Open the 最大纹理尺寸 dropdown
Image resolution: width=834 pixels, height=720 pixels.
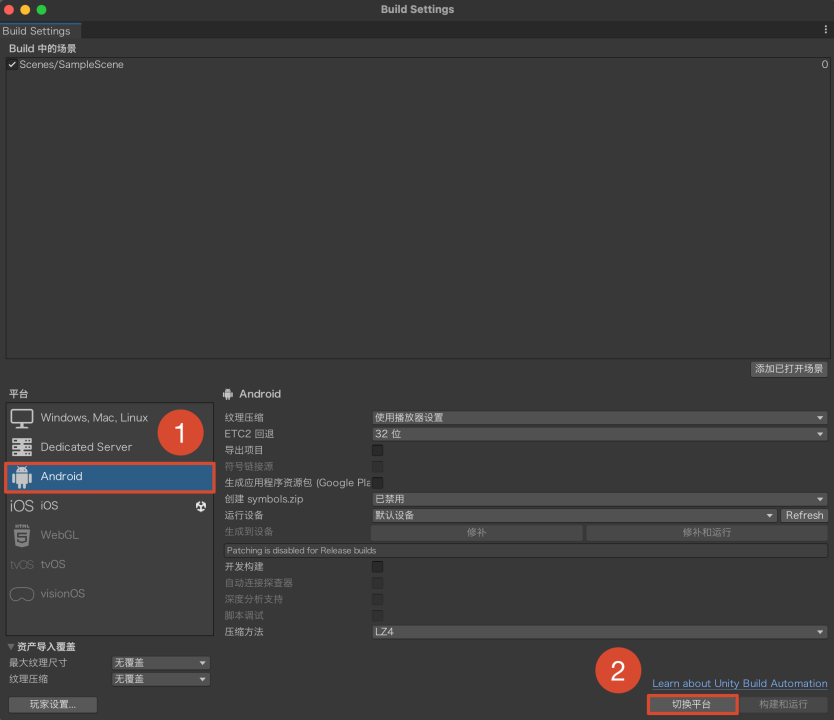(x=161, y=663)
